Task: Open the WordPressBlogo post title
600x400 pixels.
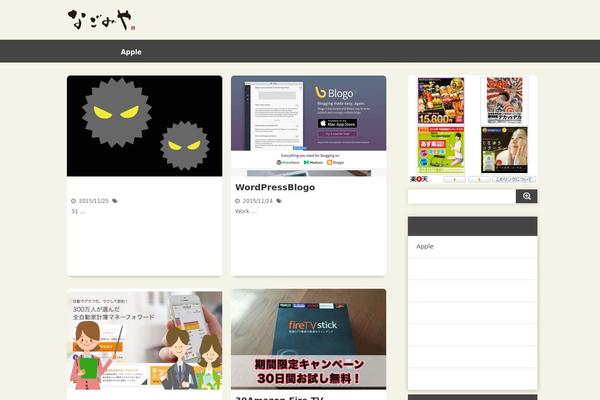Action: click(275, 187)
